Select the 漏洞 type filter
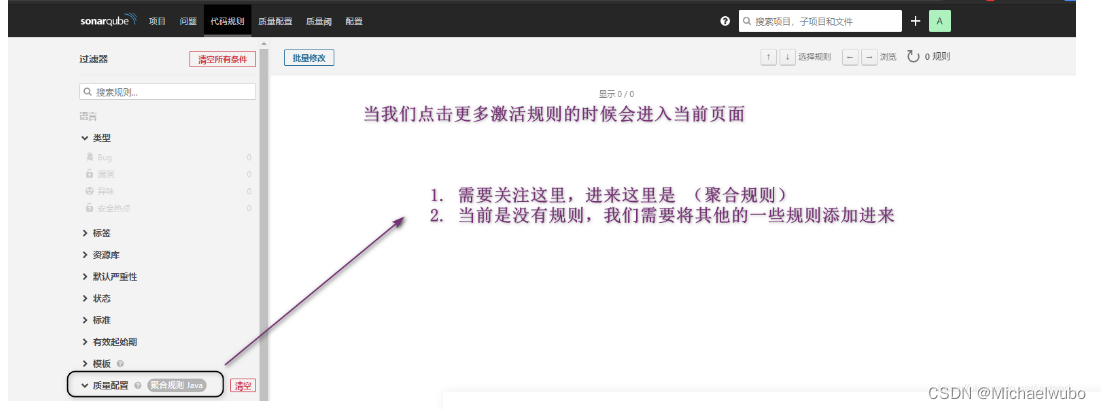 167,174
